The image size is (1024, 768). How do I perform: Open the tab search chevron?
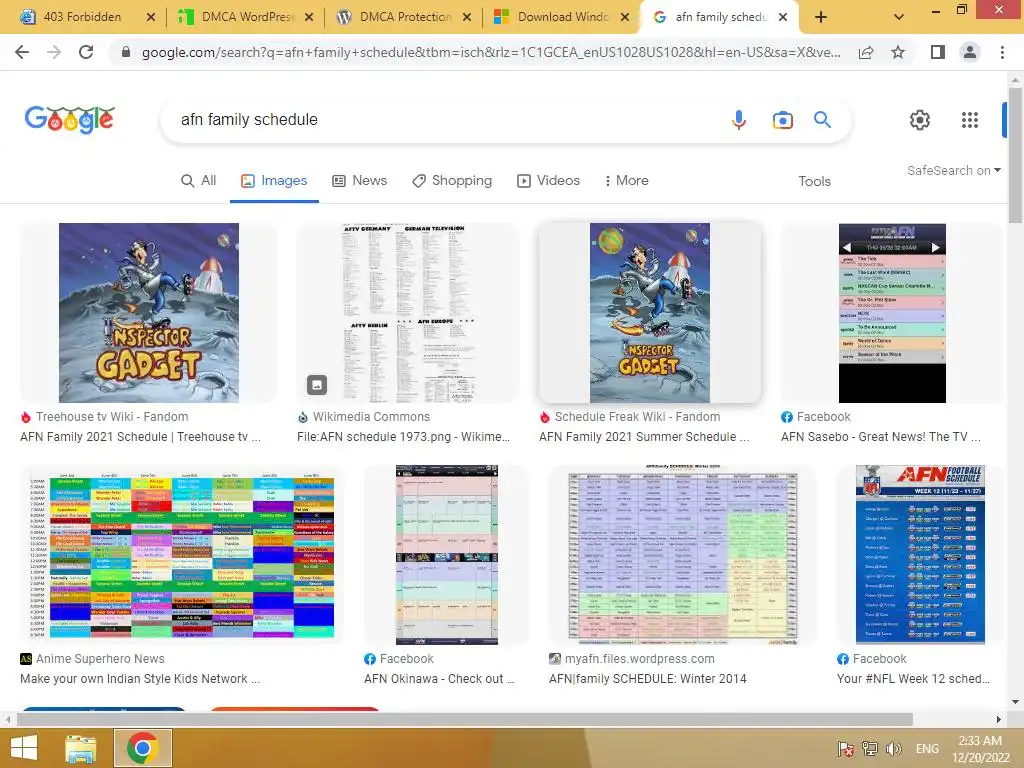(899, 17)
